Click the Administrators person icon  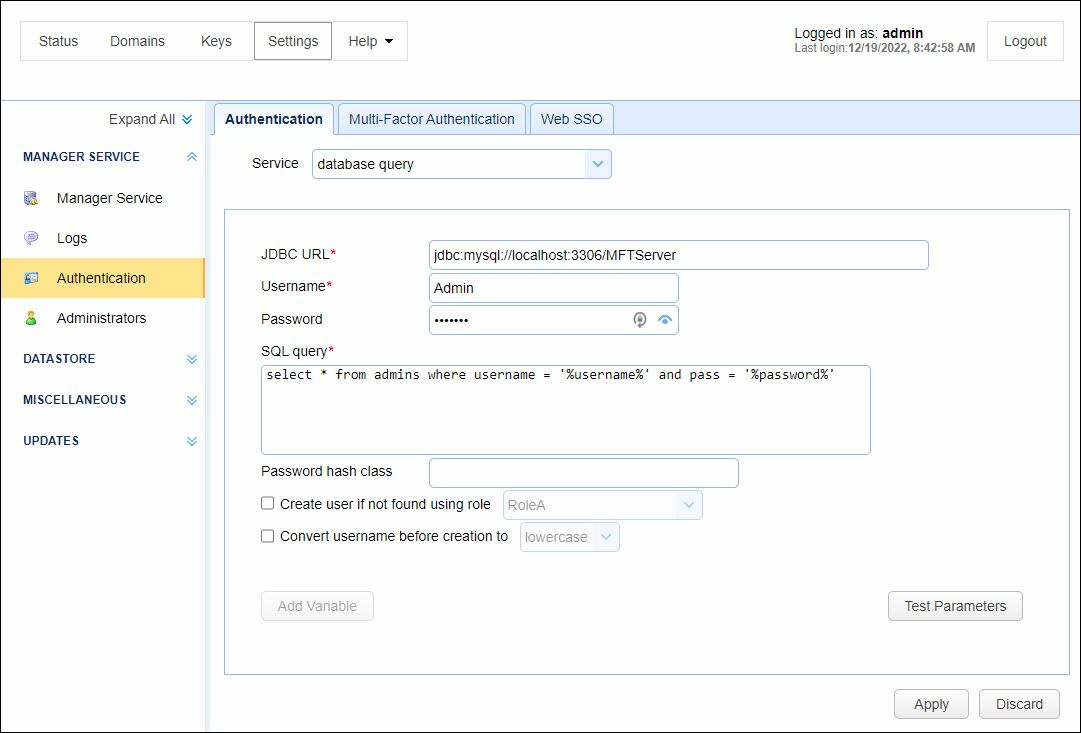[x=31, y=318]
